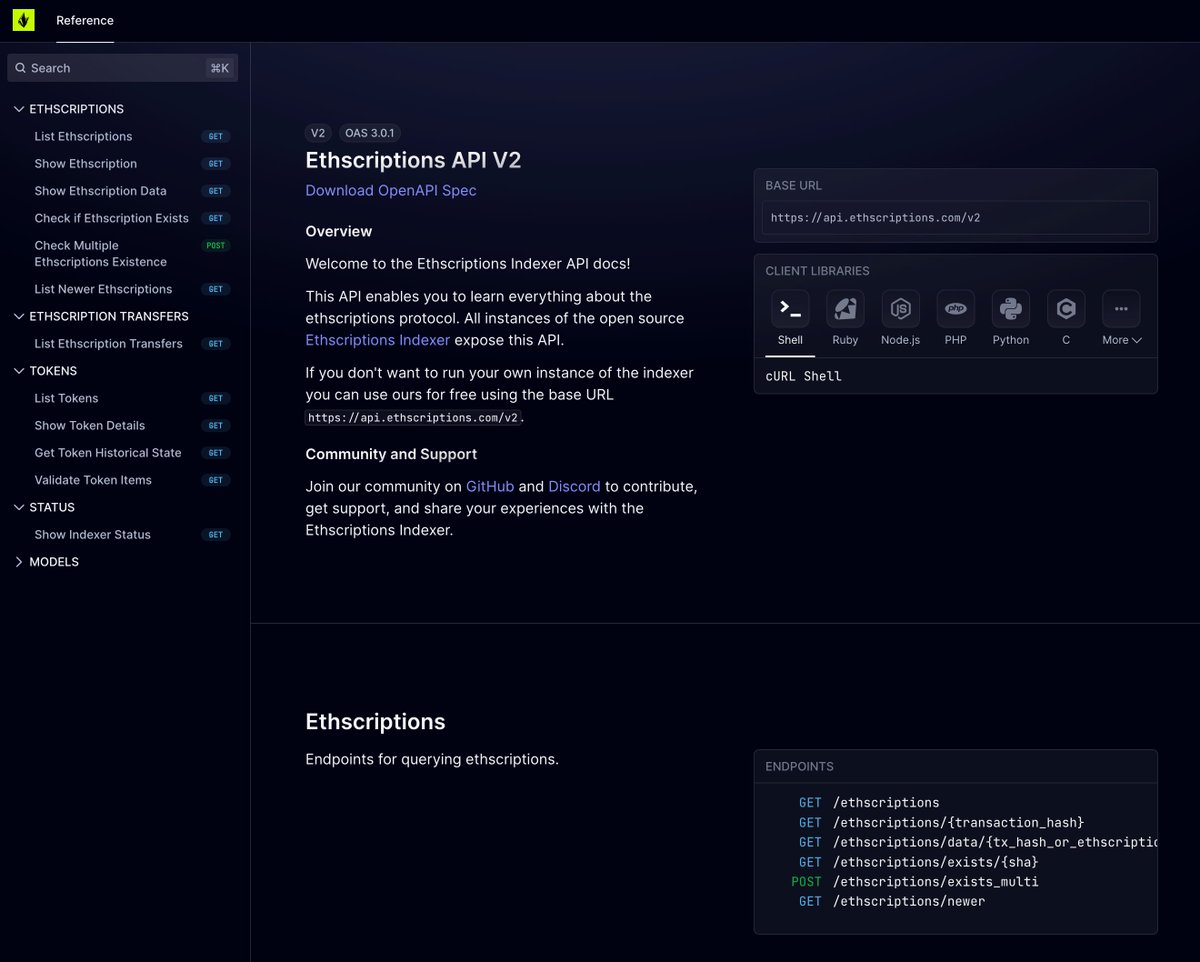Click the green leaf logo icon
The height and width of the screenshot is (962, 1200).
(x=23, y=20)
